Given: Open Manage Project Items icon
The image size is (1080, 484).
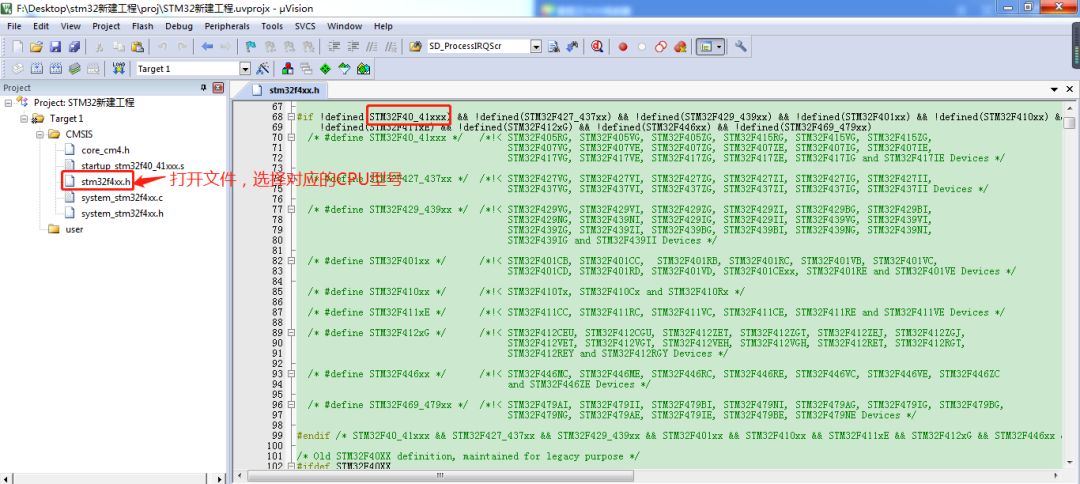Looking at the screenshot, I should point(288,69).
